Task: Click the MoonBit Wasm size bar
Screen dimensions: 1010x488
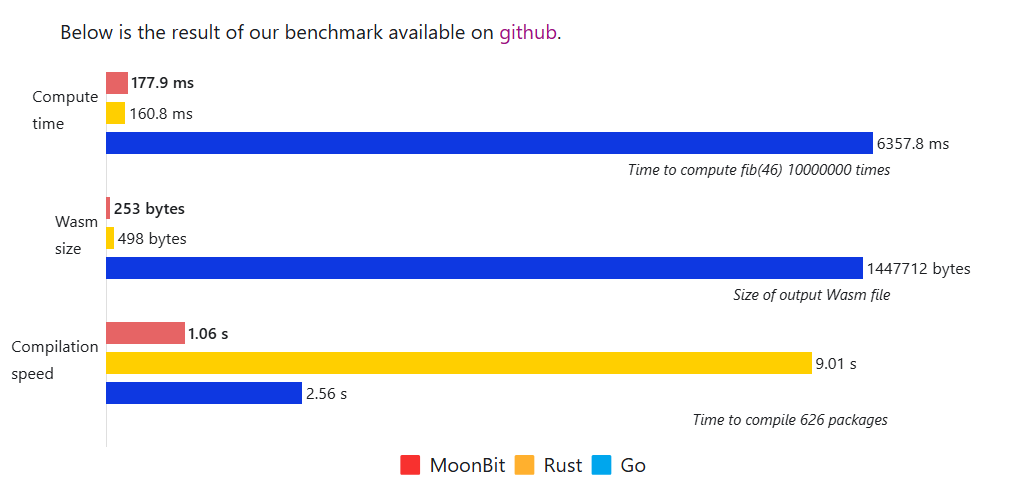Action: 108,208
